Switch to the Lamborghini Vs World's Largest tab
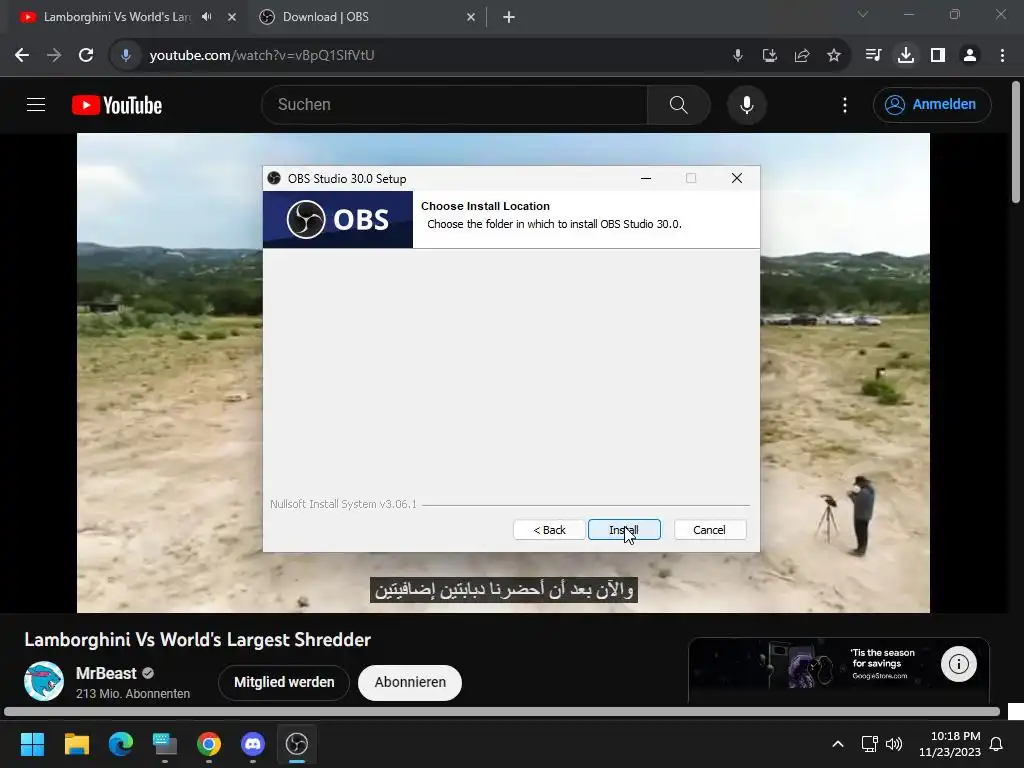The height and width of the screenshot is (768, 1024). click(x=118, y=17)
